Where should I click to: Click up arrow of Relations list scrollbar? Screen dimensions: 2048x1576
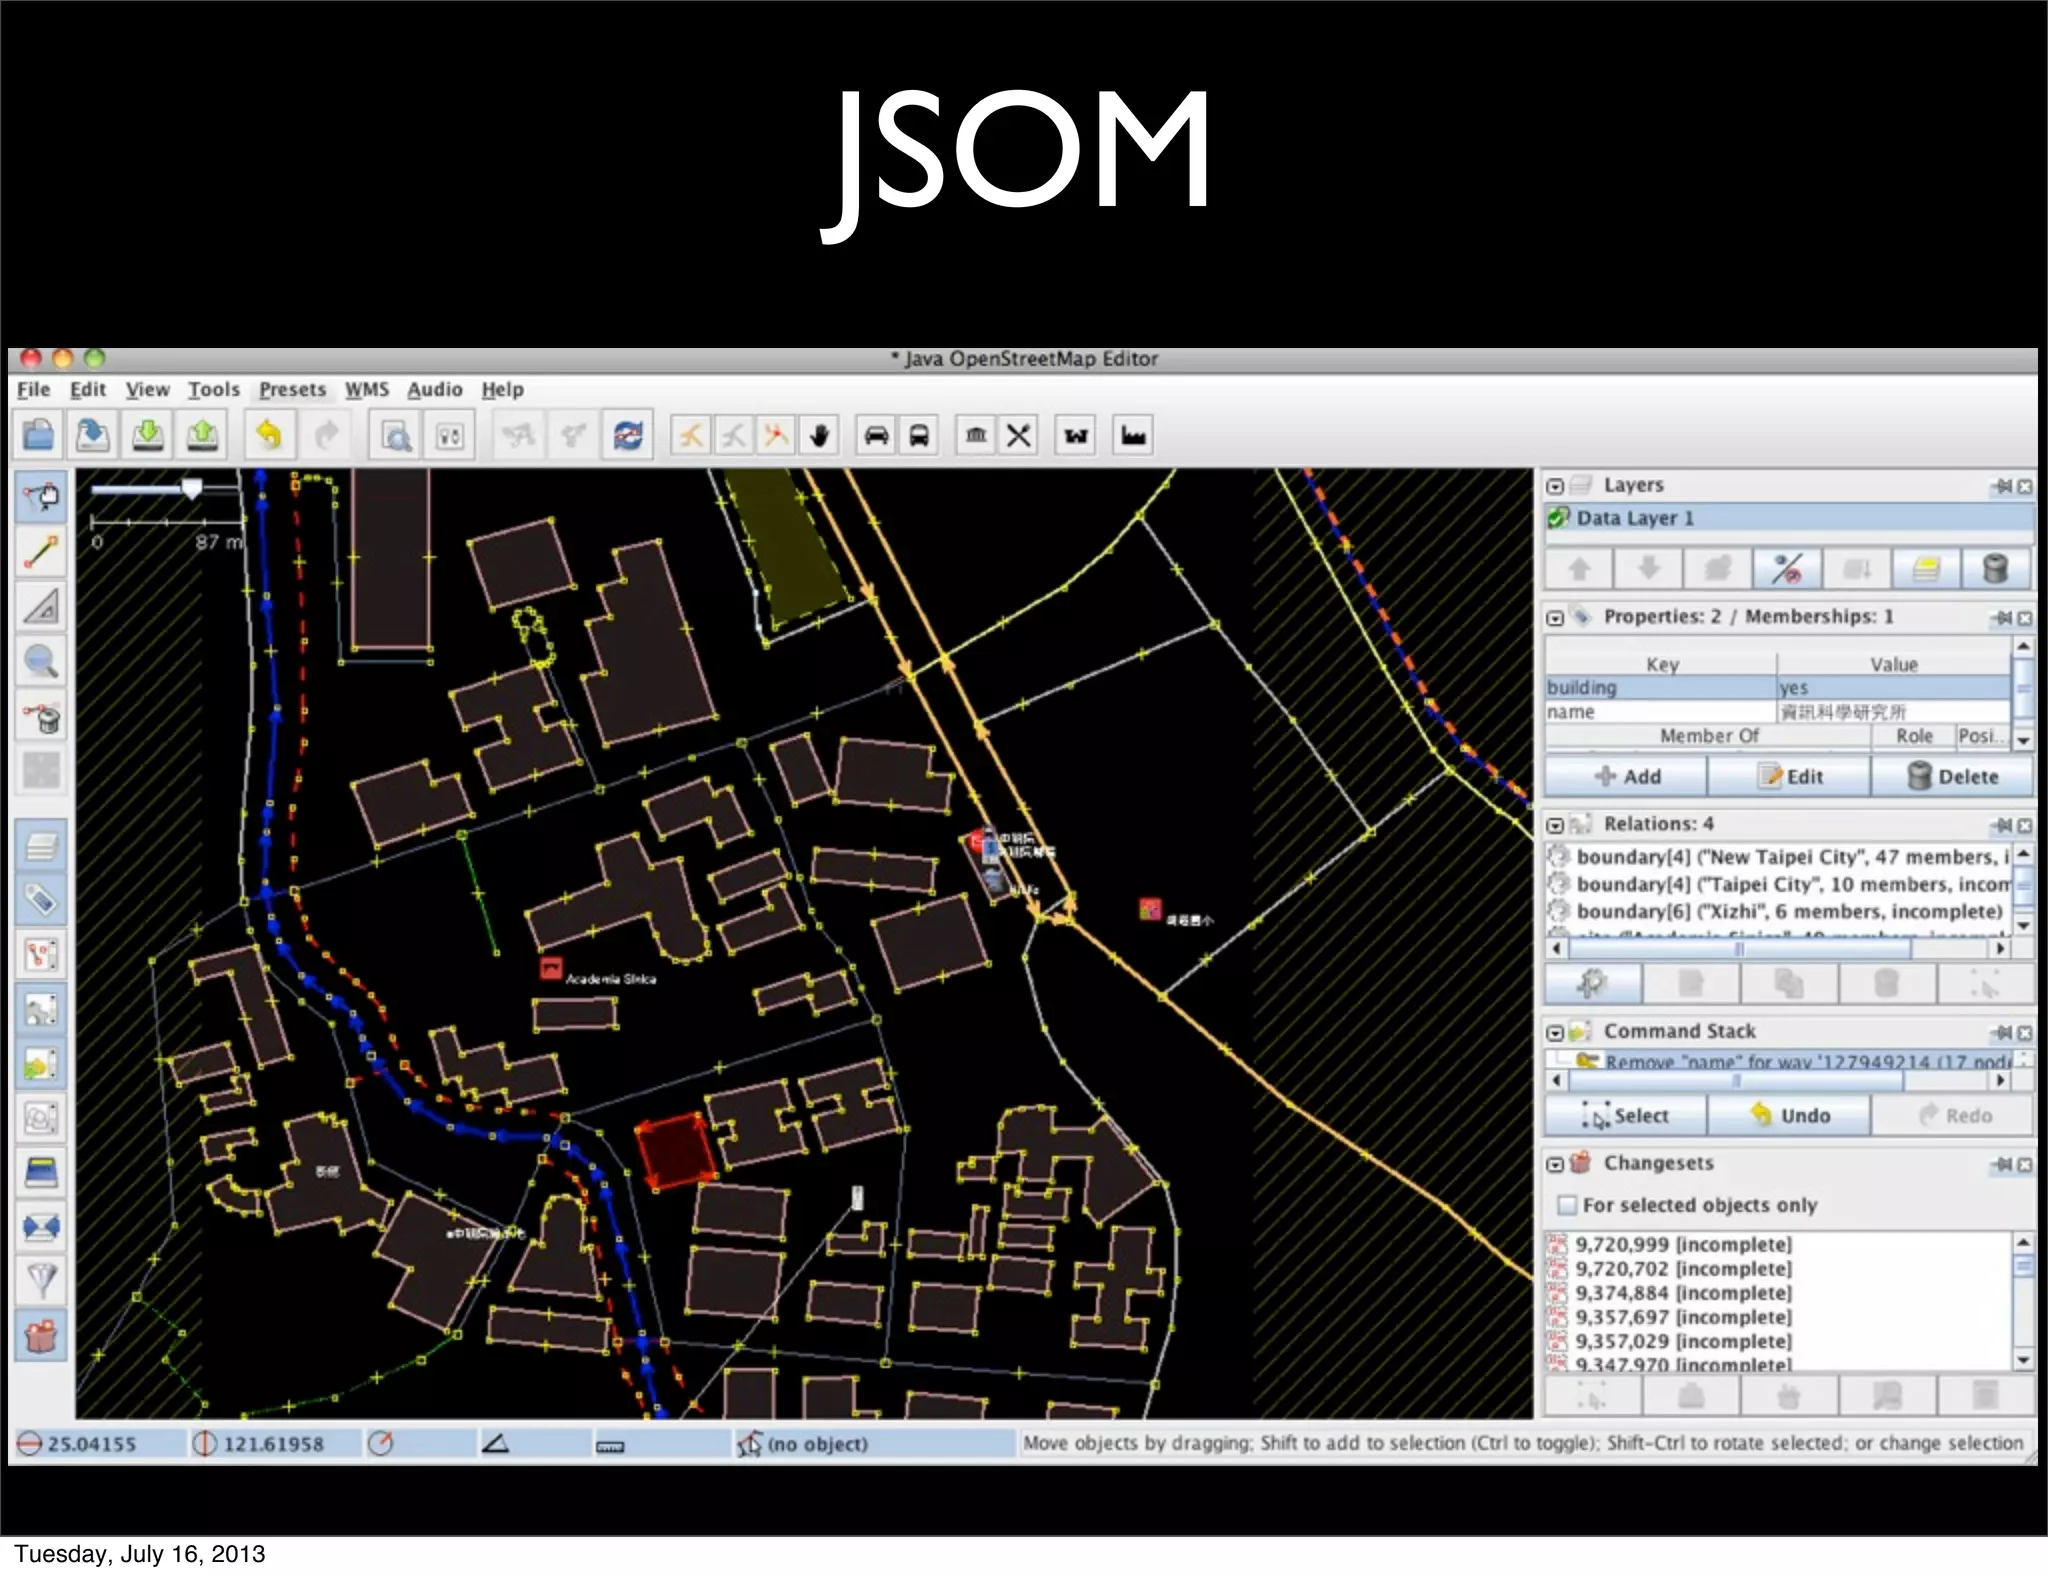click(2023, 855)
